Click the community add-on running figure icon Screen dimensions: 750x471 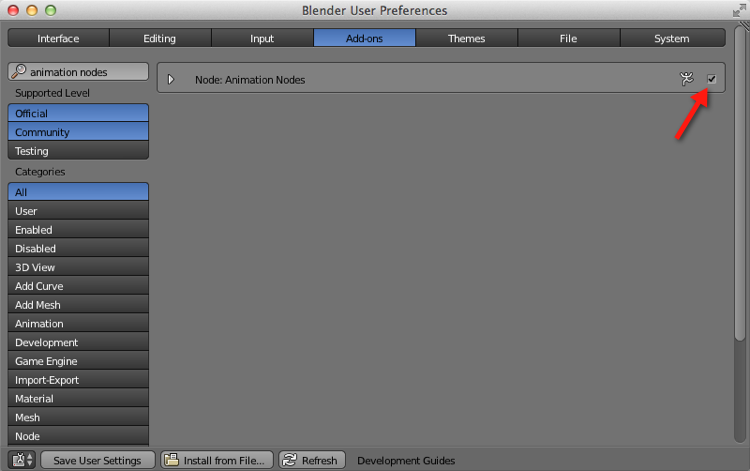(x=686, y=79)
